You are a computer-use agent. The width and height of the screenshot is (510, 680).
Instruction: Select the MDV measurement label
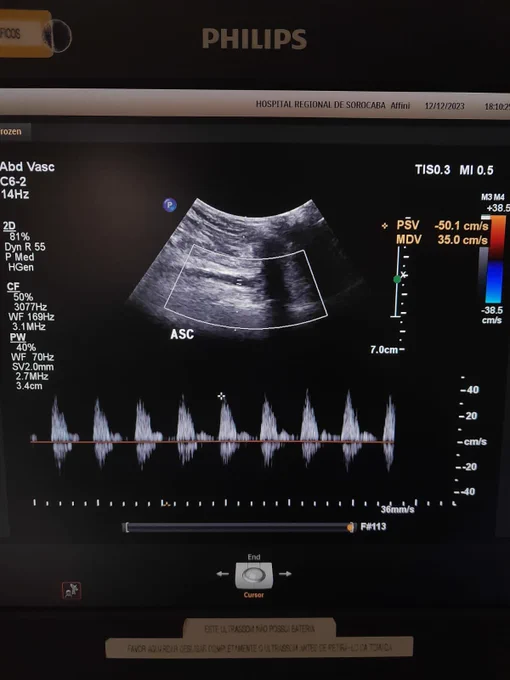click(409, 239)
